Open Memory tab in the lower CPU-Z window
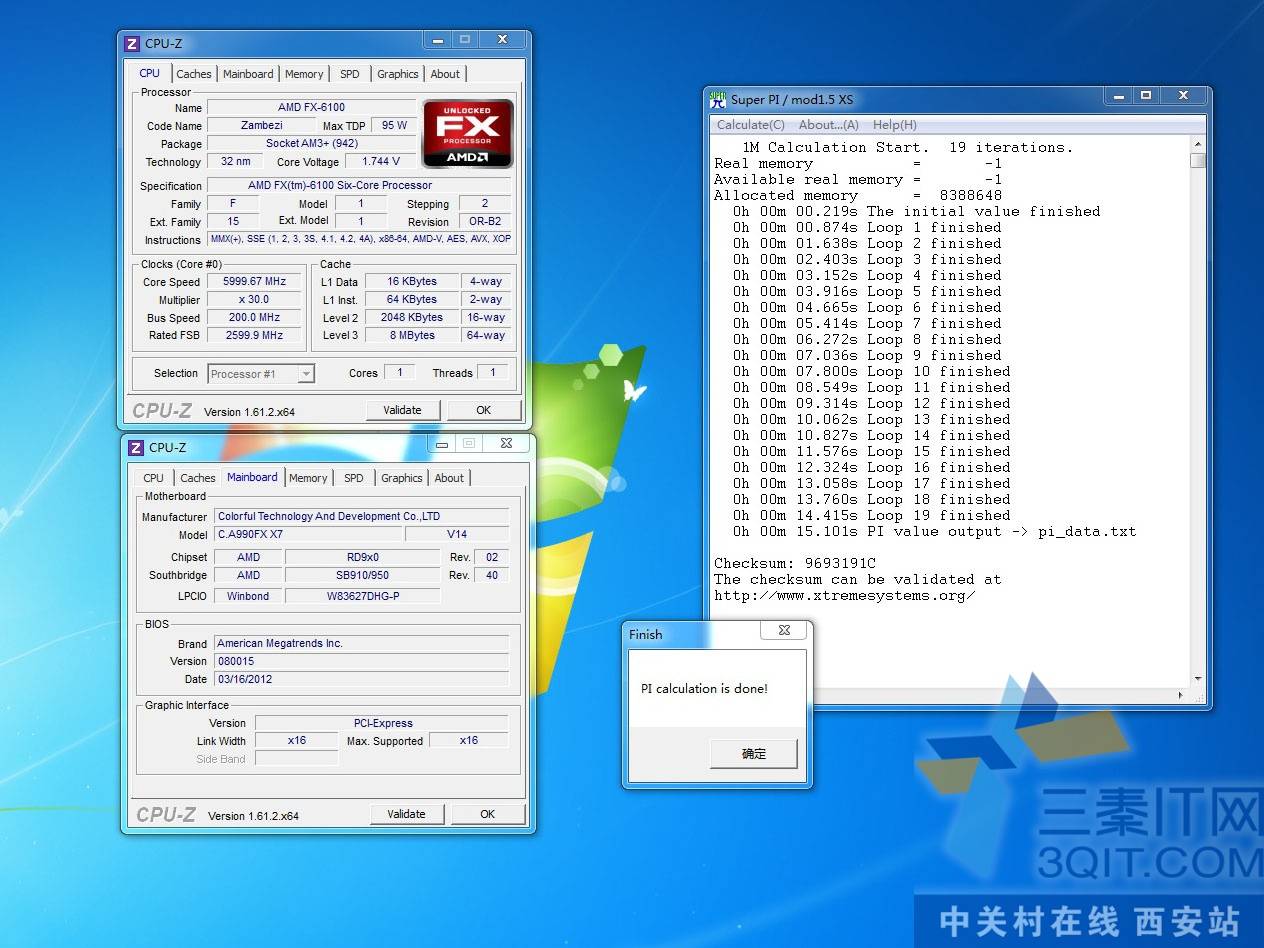The width and height of the screenshot is (1264, 948). click(x=308, y=478)
